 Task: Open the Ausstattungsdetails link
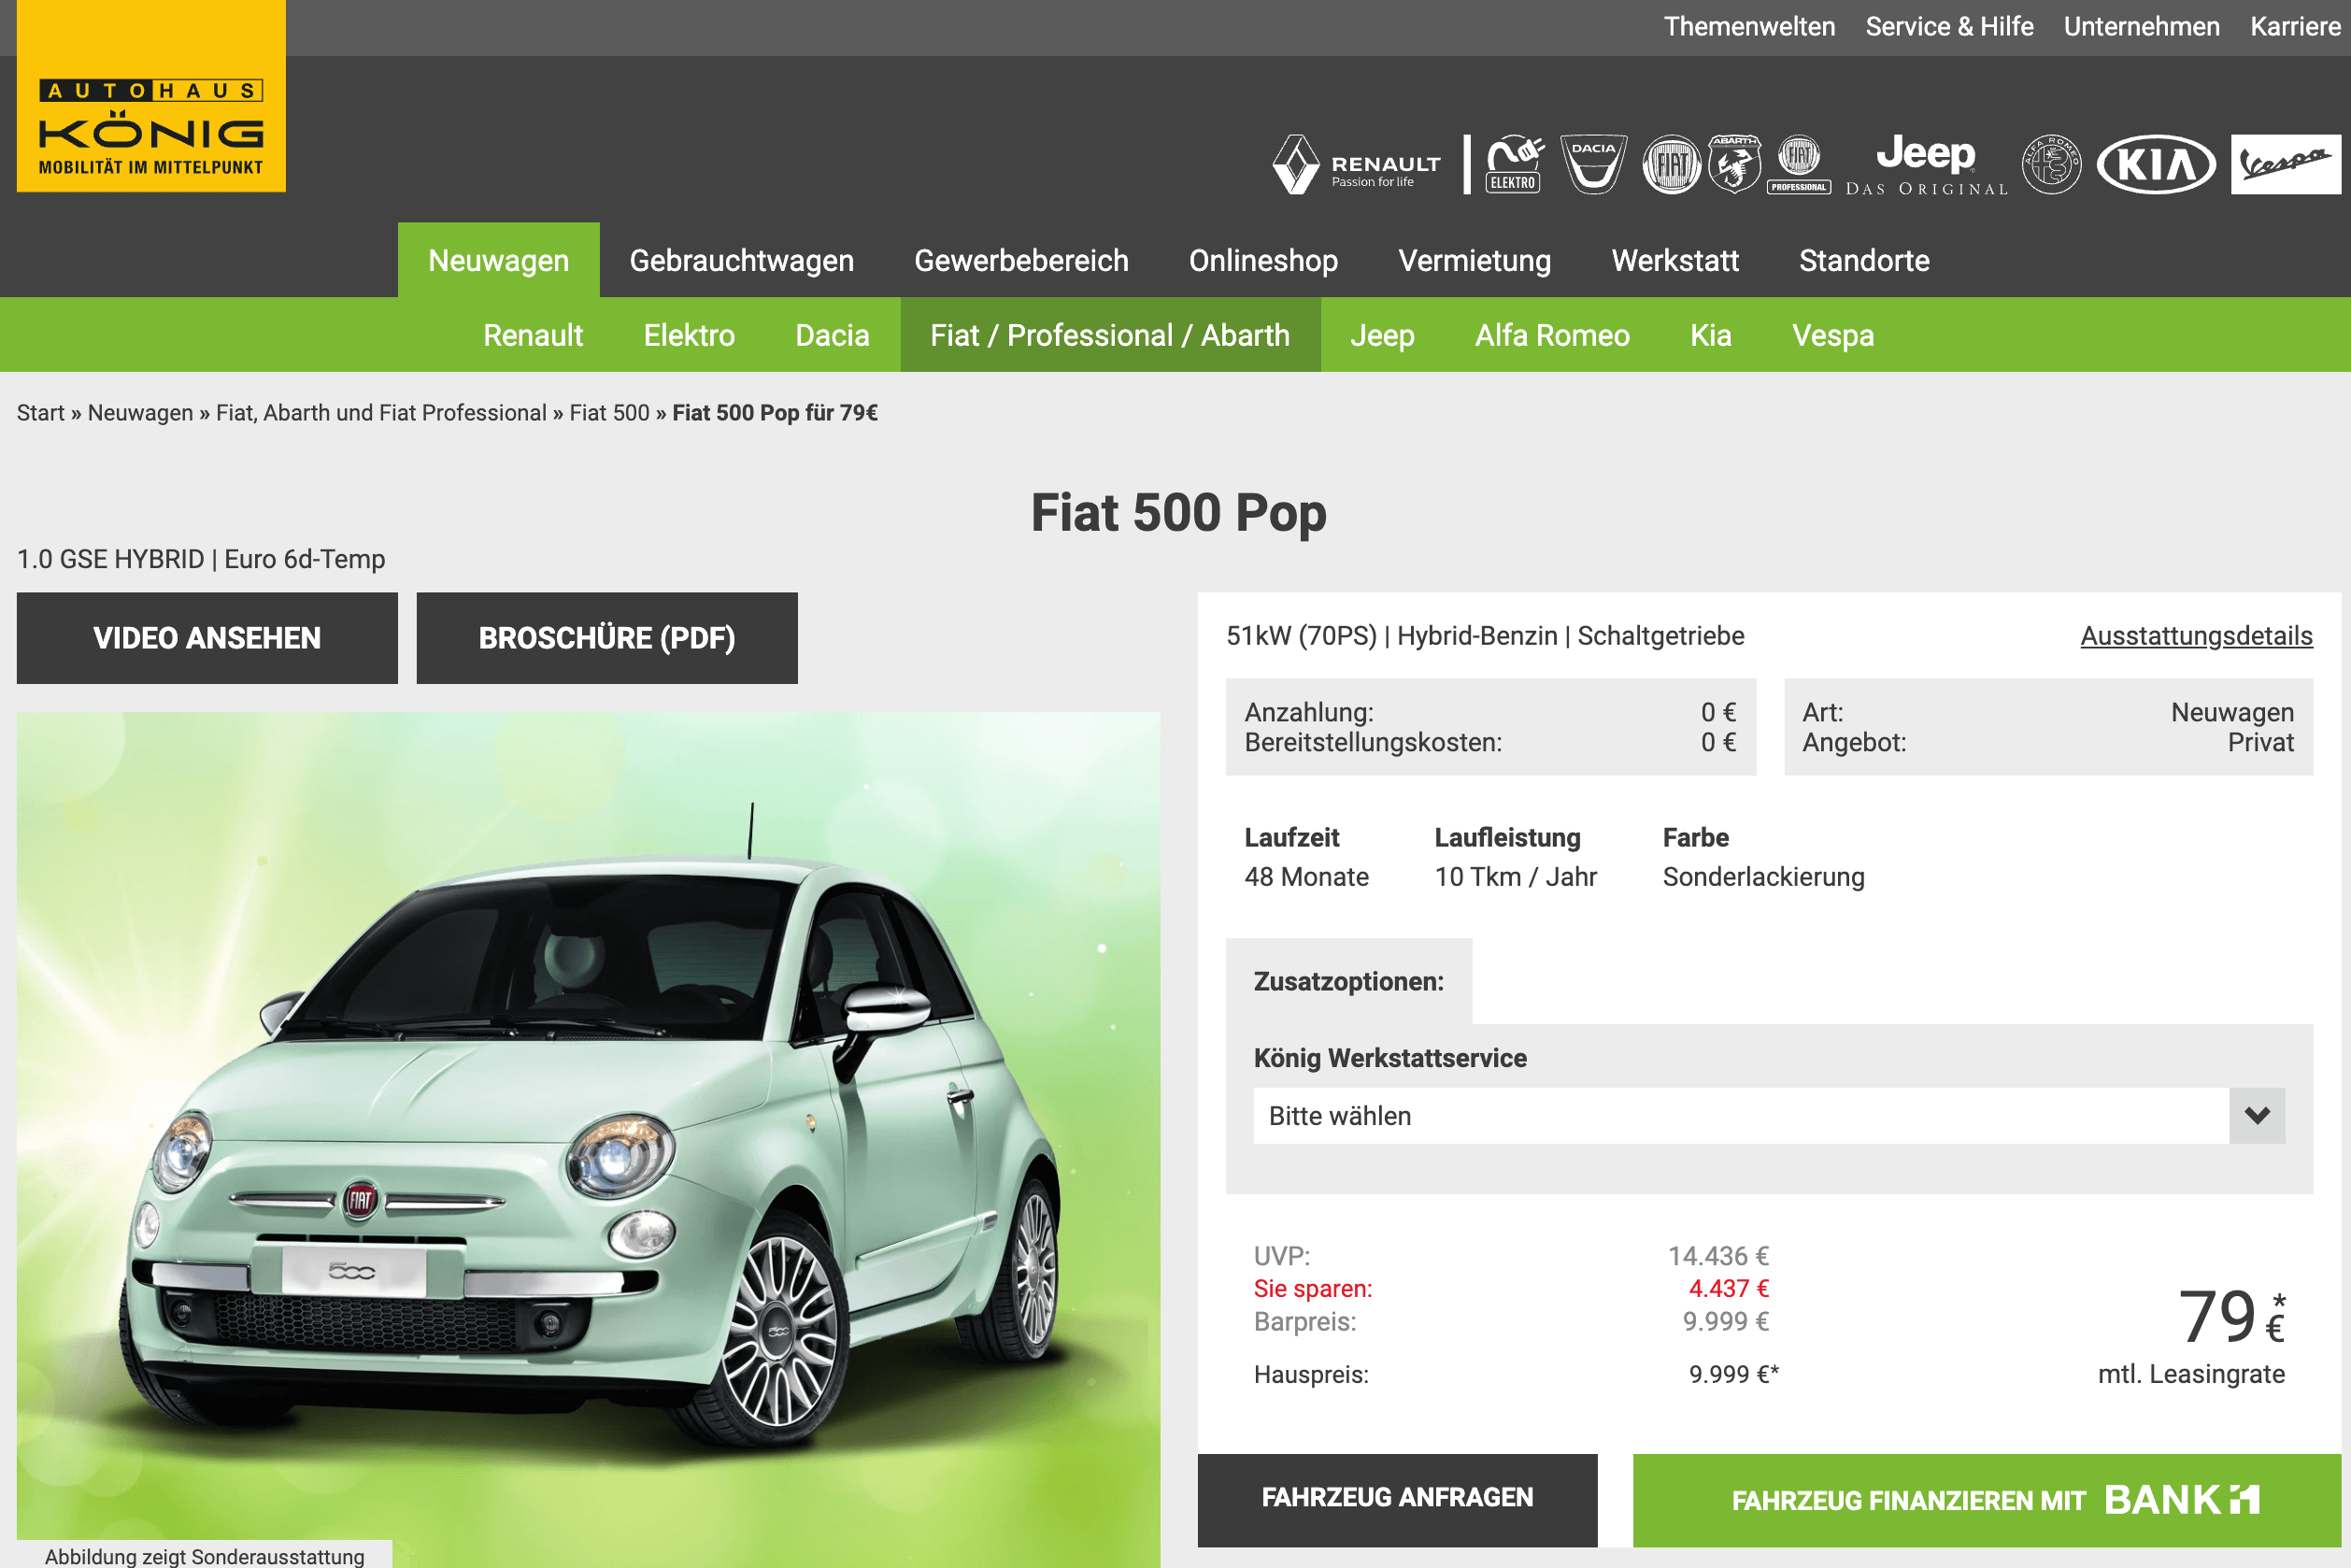2196,636
